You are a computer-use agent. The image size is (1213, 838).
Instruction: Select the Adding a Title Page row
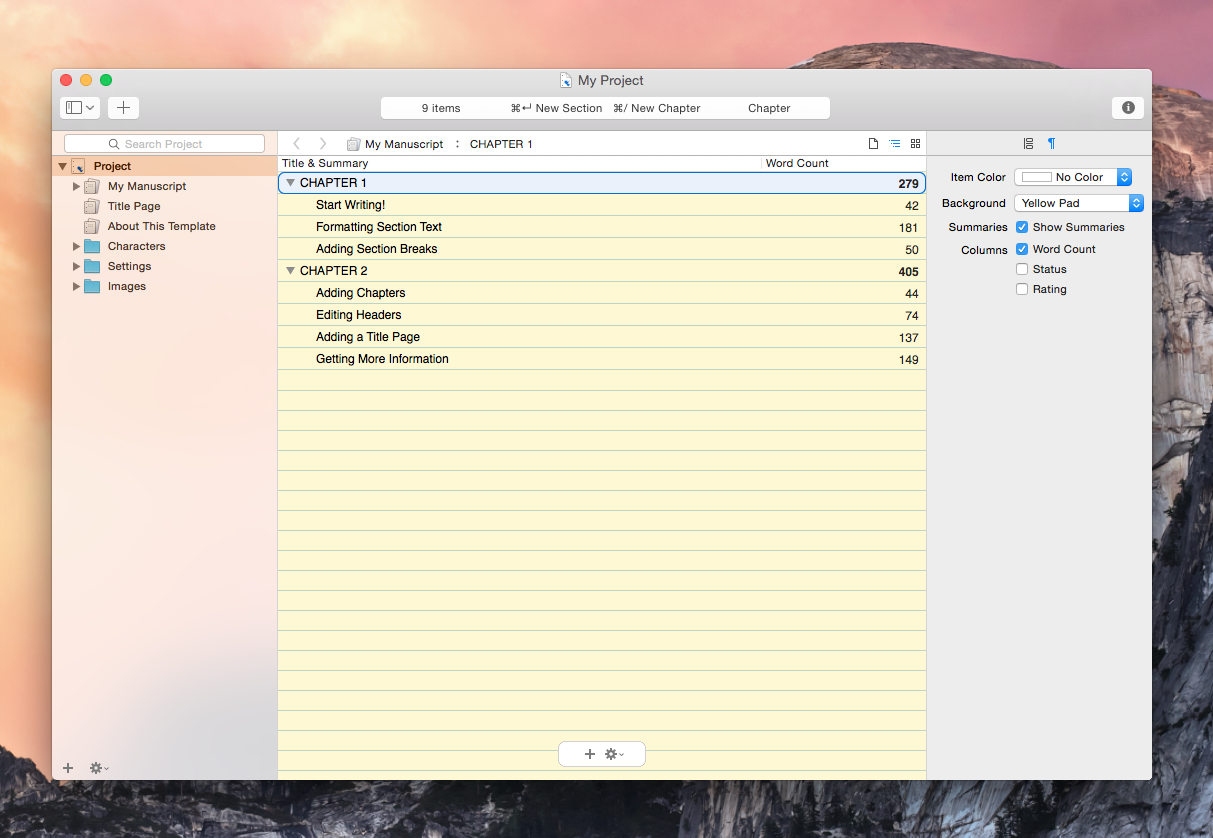coord(602,337)
